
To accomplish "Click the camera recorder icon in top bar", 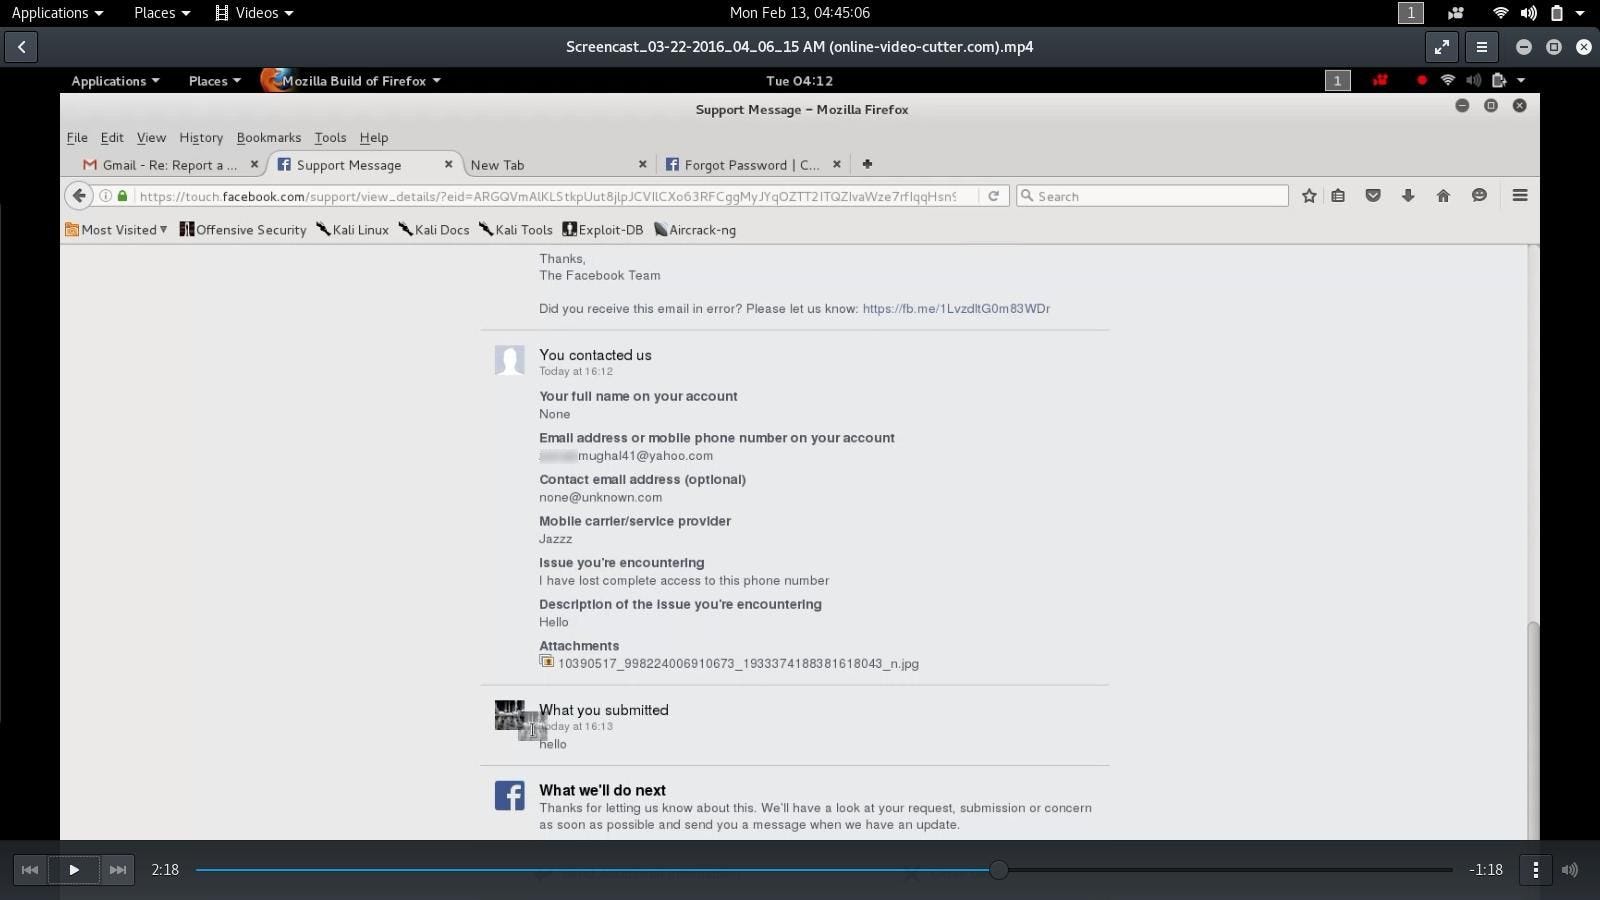I will point(1456,13).
